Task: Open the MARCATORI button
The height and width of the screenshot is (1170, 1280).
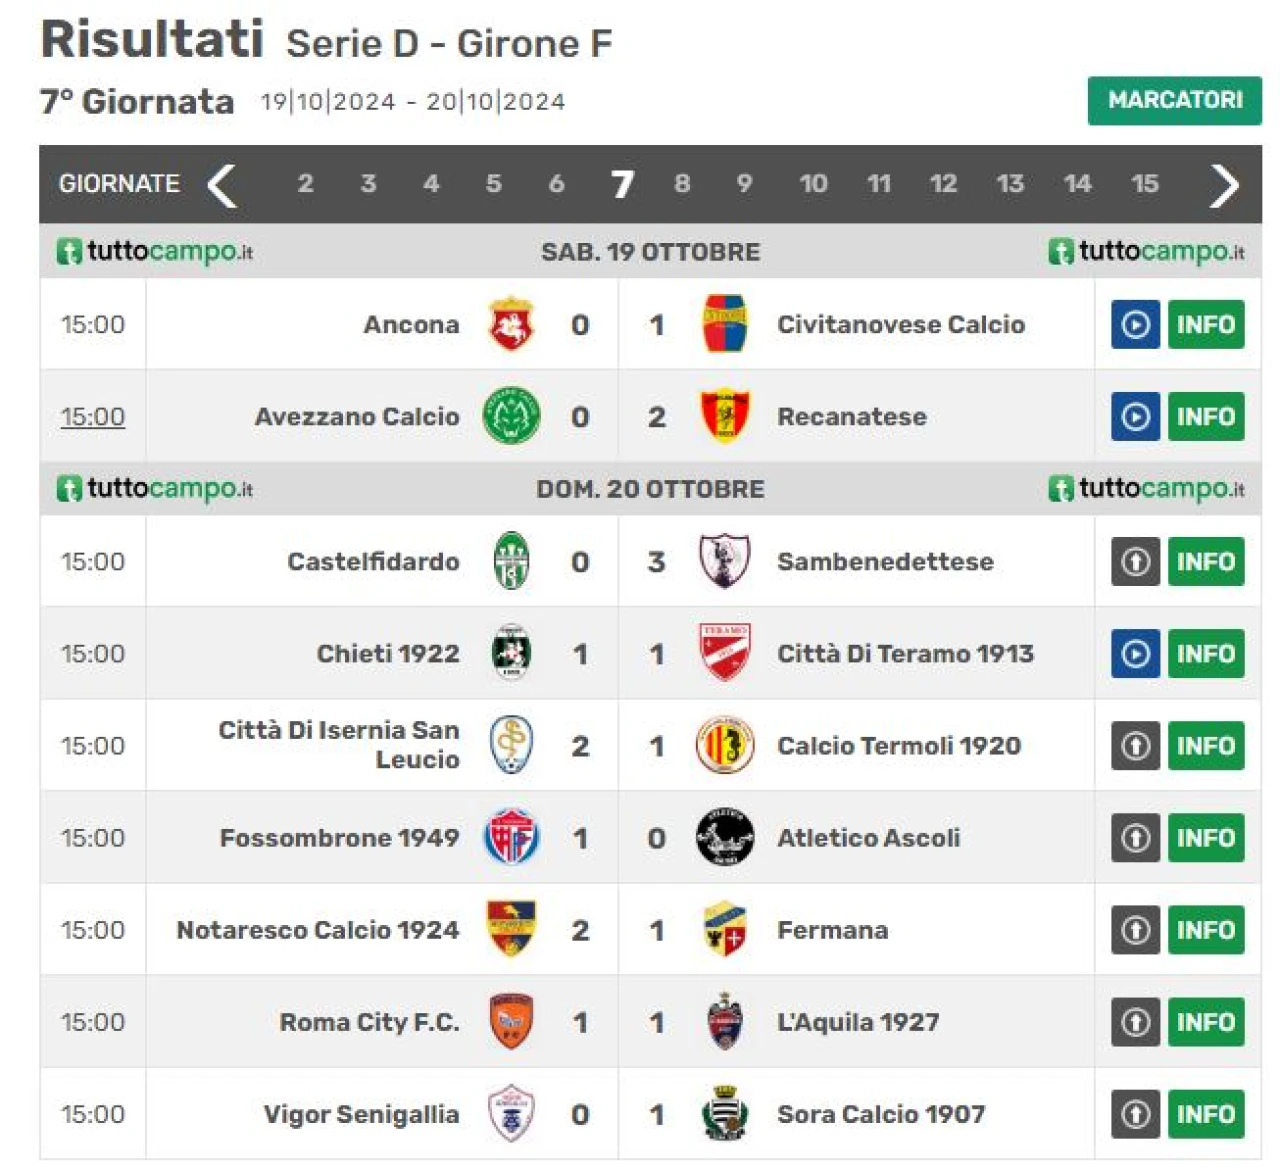Action: [x=1175, y=100]
